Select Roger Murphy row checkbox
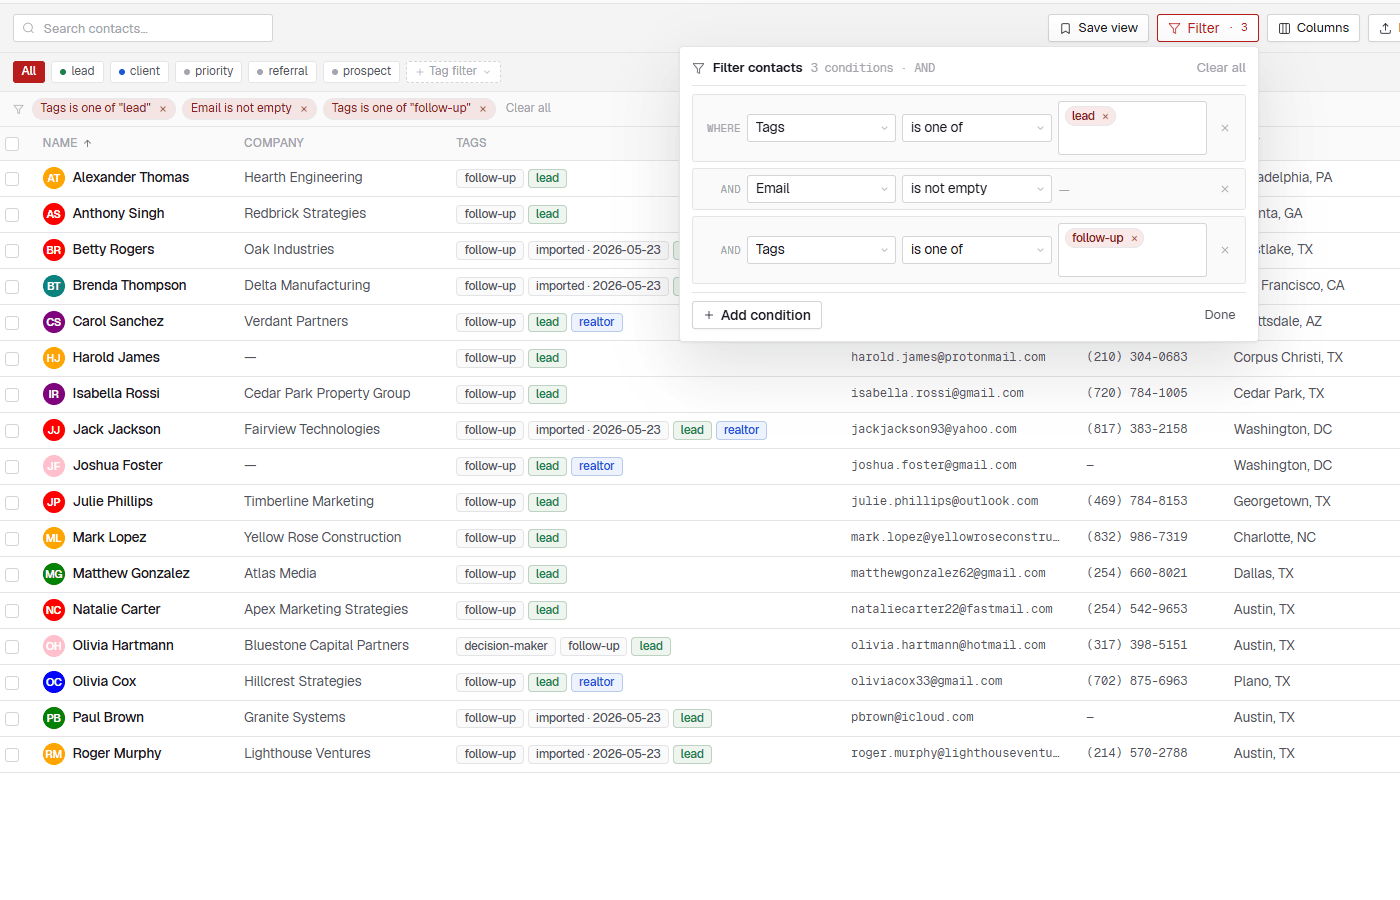 coord(12,755)
